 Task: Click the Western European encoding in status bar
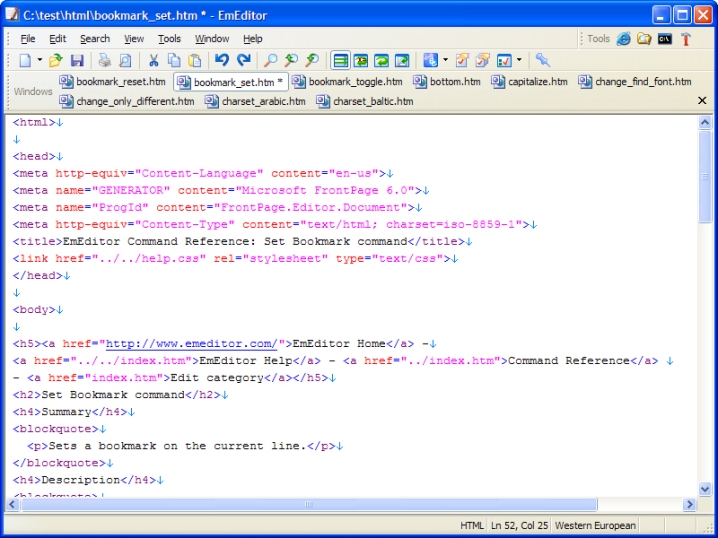(x=594, y=526)
